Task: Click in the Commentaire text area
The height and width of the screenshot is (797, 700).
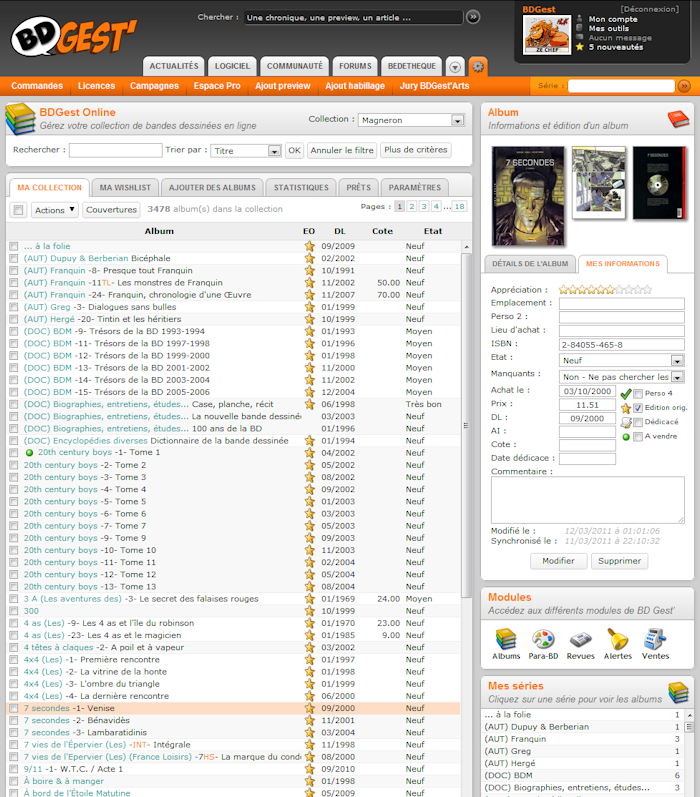Action: tap(588, 500)
